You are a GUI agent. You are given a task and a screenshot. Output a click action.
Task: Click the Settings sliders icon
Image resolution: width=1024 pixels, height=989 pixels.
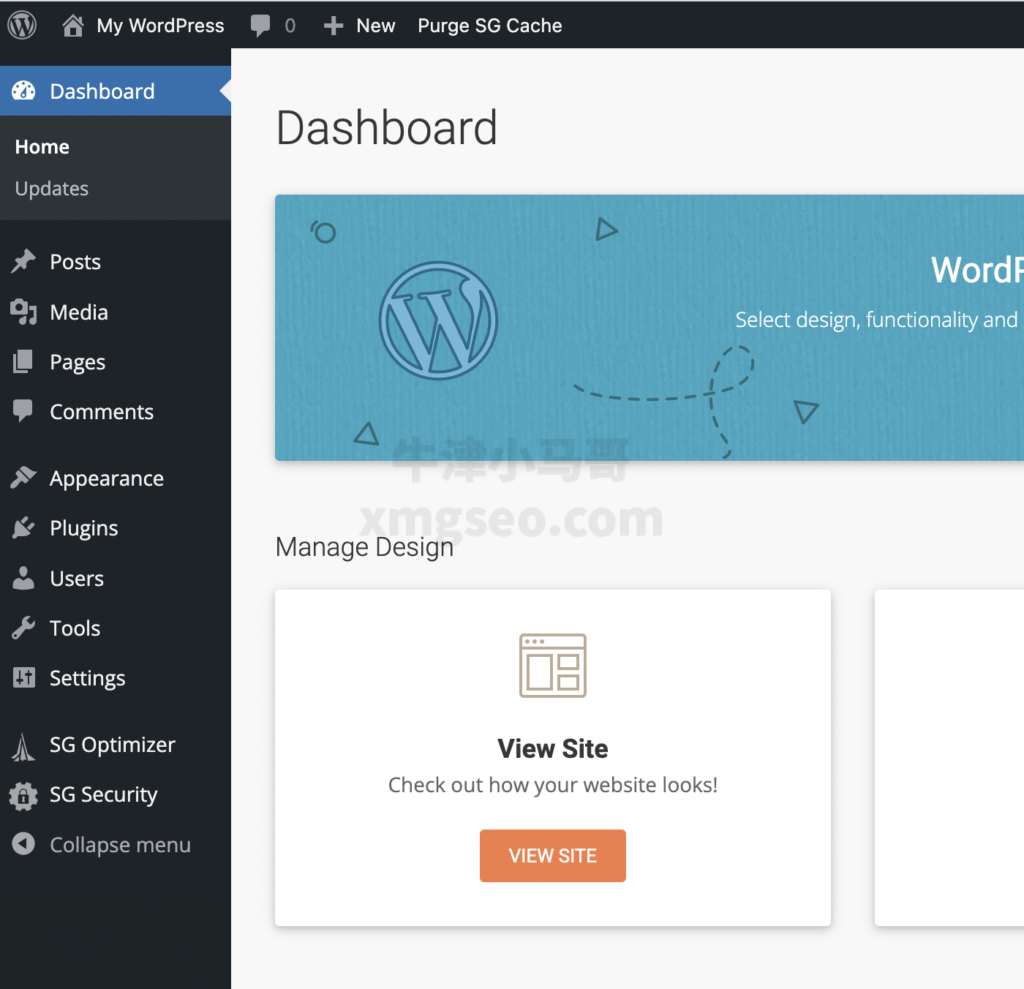[x=24, y=677]
